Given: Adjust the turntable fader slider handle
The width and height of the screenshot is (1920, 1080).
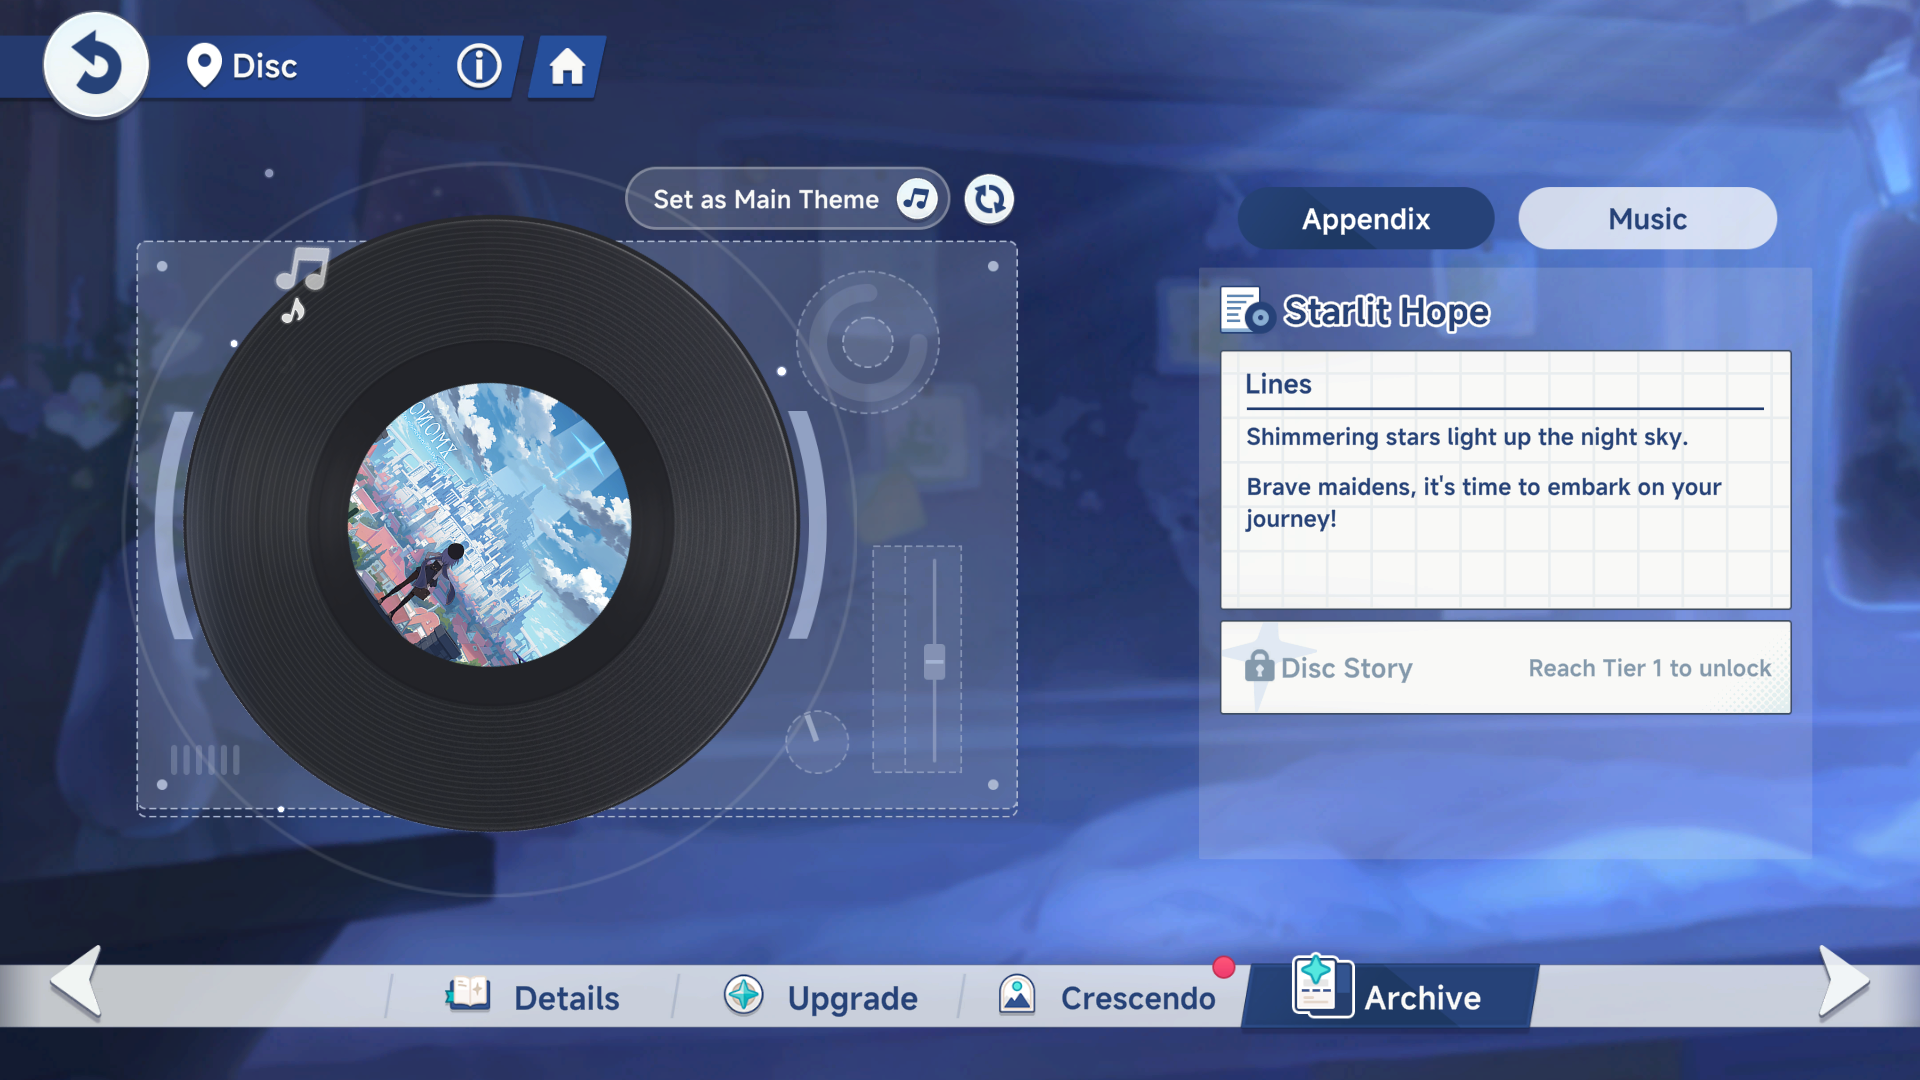Looking at the screenshot, I should pyautogui.click(x=934, y=661).
